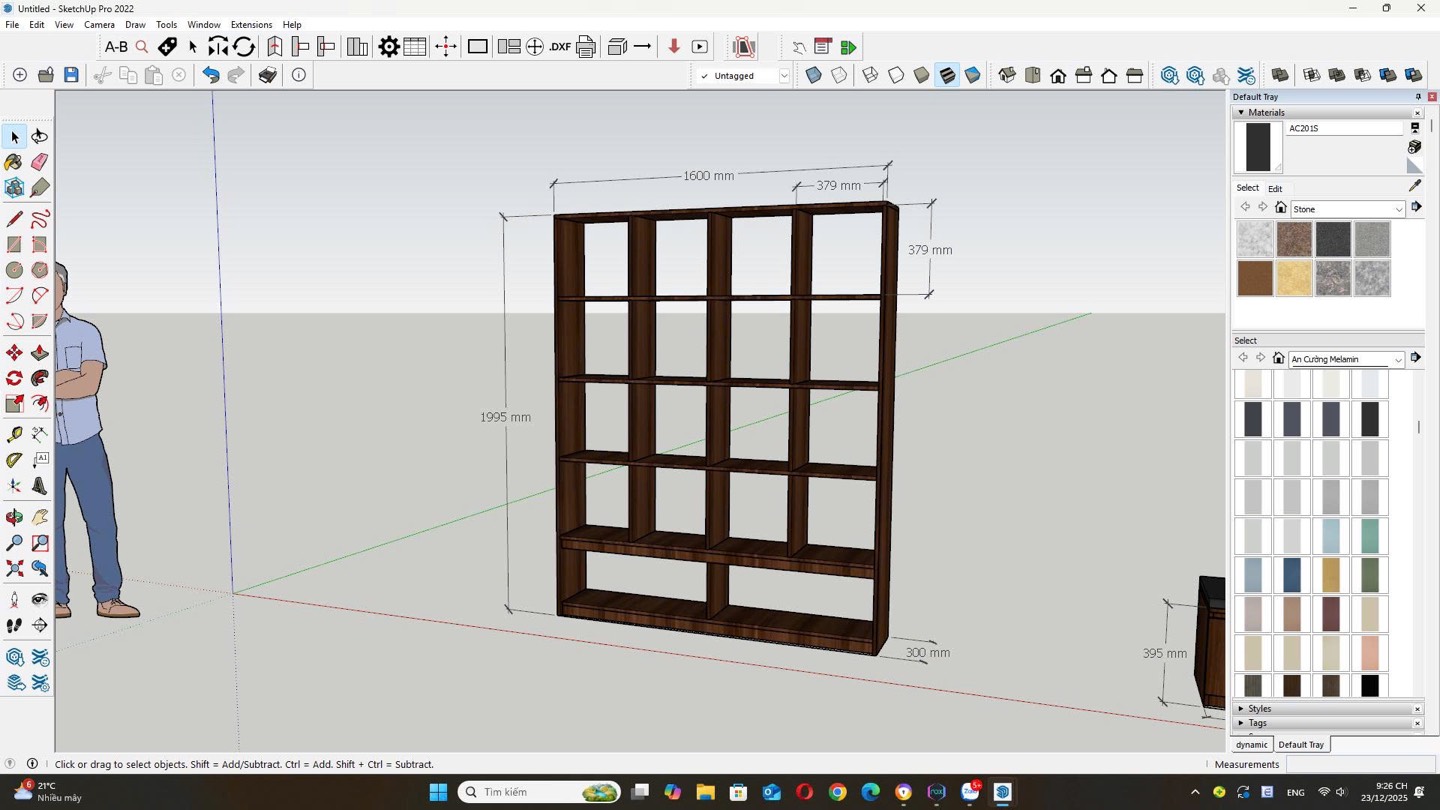Activate the Move tool
This screenshot has width=1440, height=810.
14,352
